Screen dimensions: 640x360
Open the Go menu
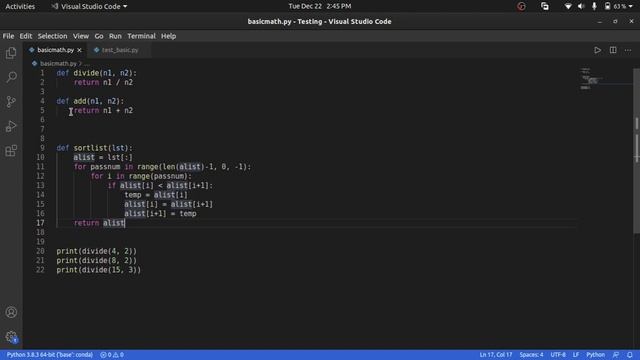(99, 36)
